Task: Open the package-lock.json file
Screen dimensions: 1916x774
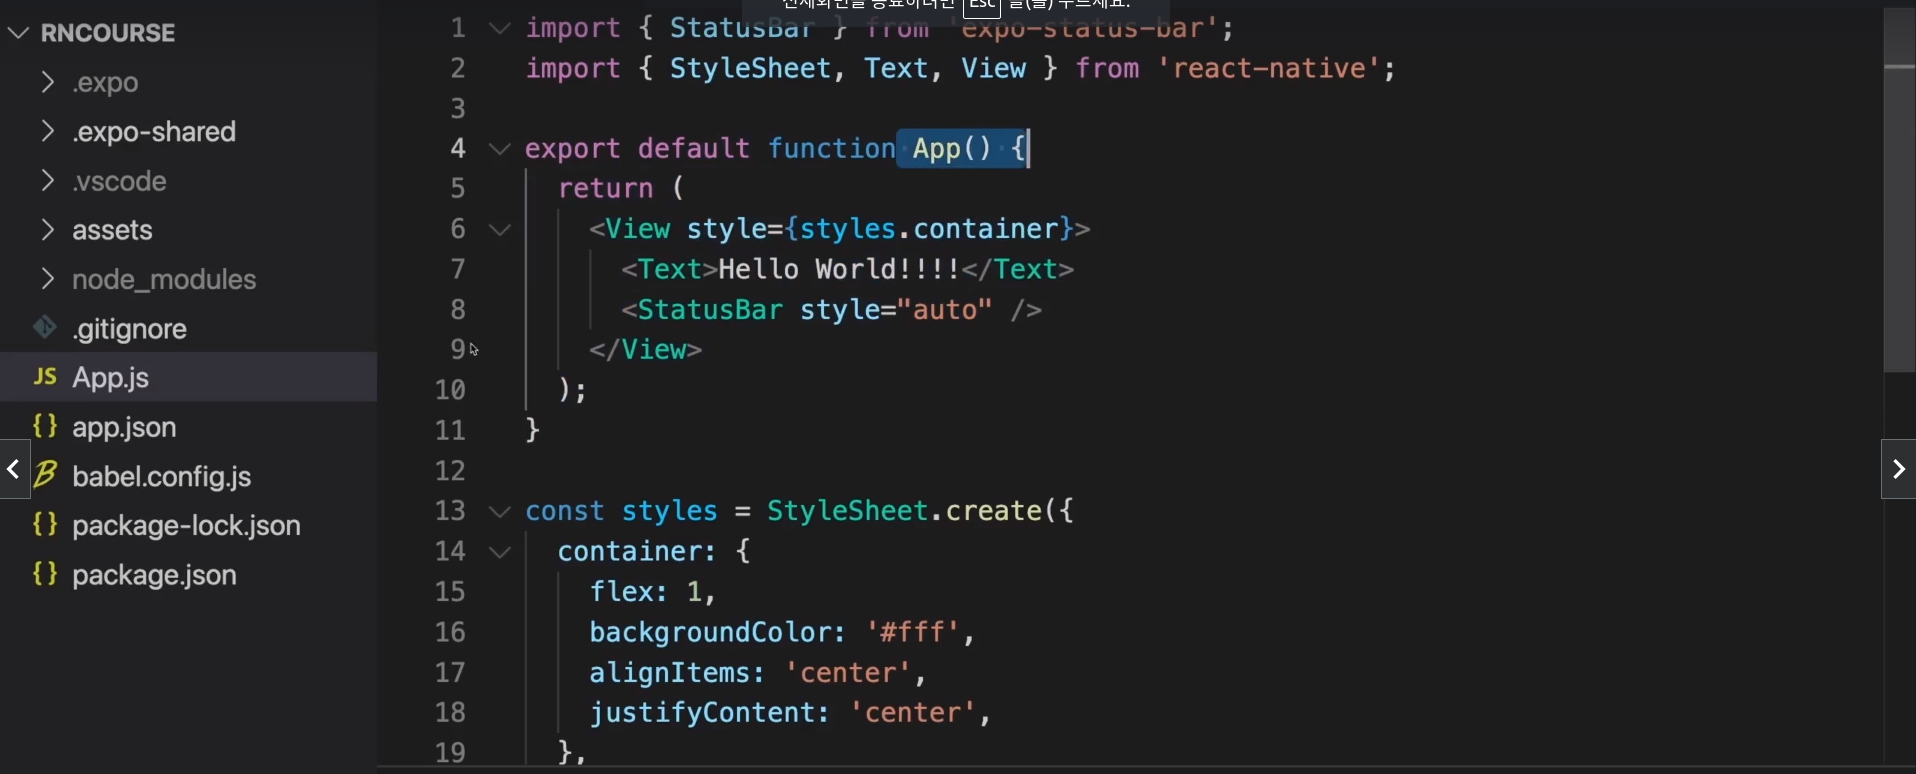Action: click(186, 526)
